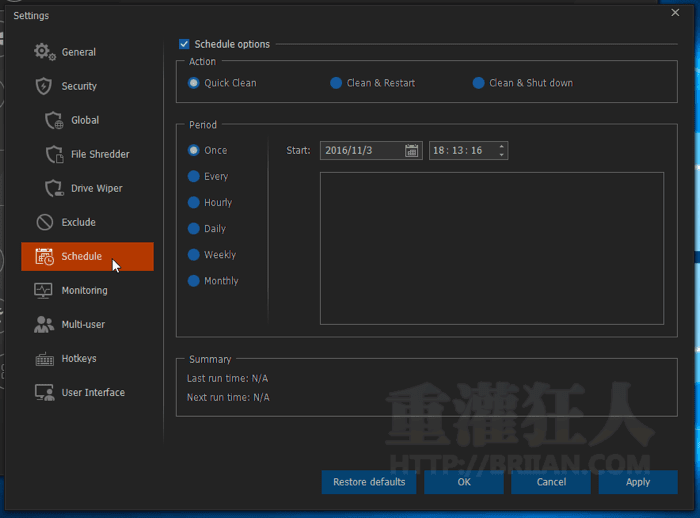Open Hotkeys settings
This screenshot has width=700, height=518.
pos(79,359)
